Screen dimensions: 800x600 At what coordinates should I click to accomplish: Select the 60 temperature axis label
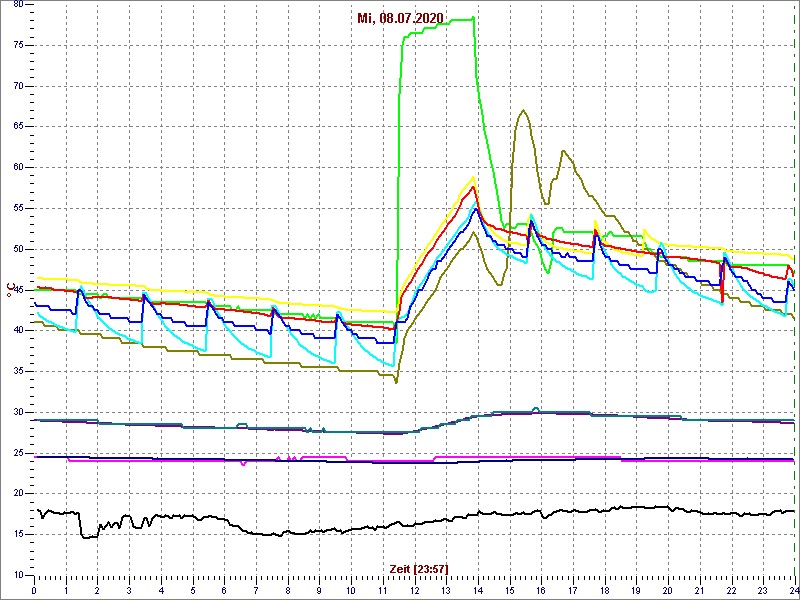click(18, 167)
